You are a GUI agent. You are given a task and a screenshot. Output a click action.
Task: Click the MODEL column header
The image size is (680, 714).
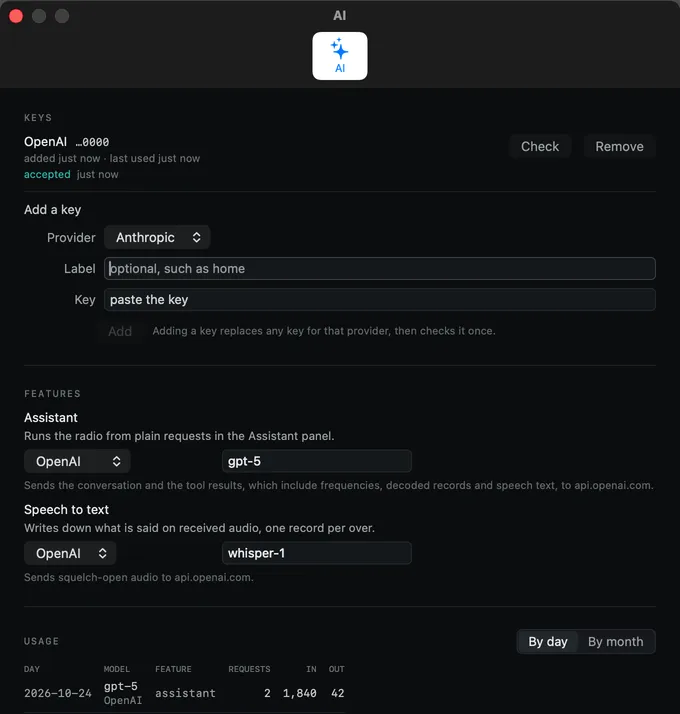(117, 669)
